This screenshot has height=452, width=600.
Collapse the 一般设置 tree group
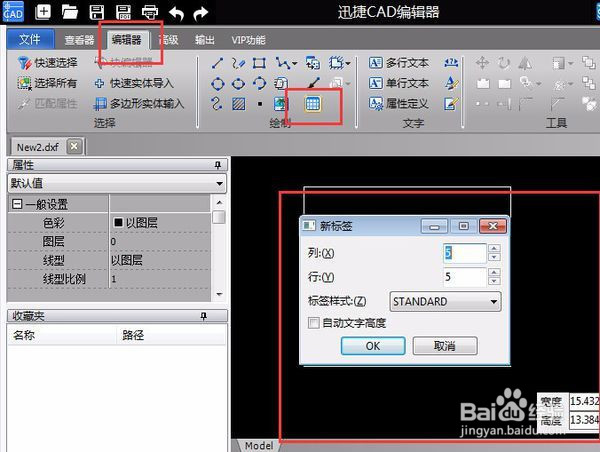pos(16,204)
